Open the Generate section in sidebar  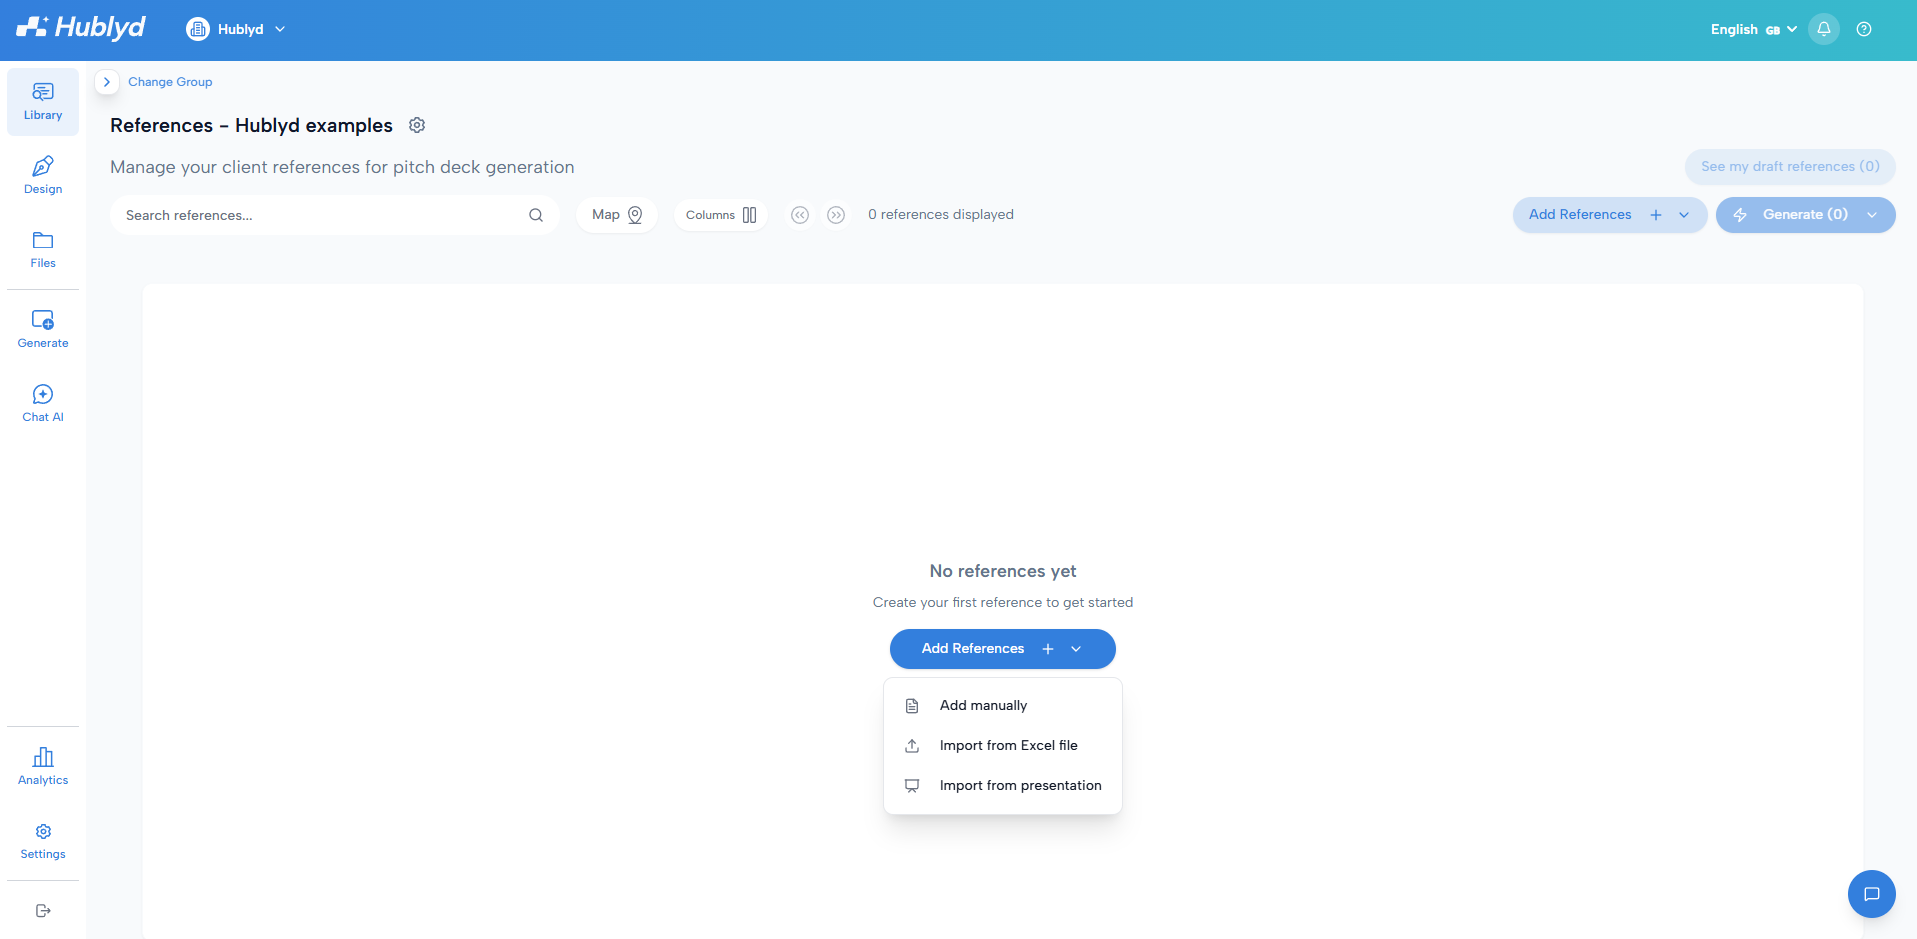[x=43, y=330]
